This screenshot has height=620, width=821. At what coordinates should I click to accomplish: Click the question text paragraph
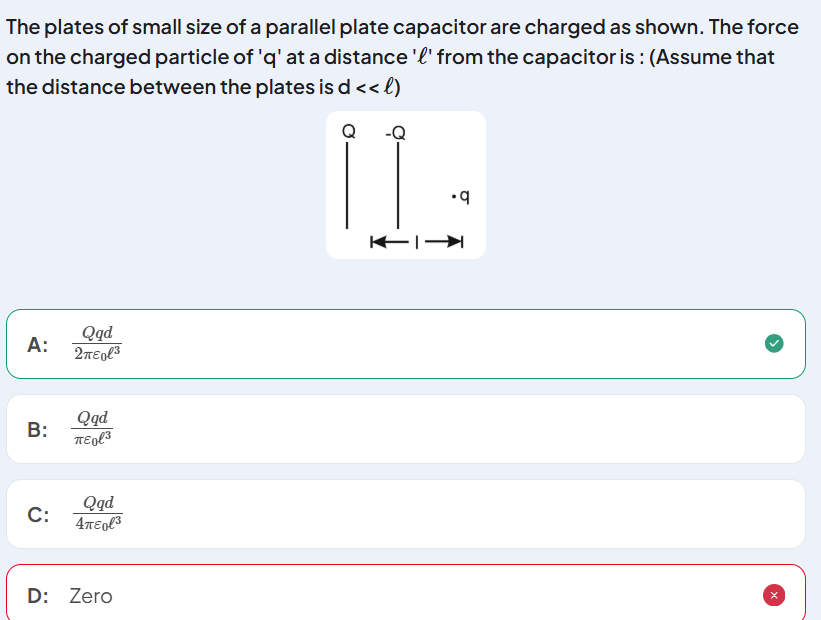tap(402, 57)
